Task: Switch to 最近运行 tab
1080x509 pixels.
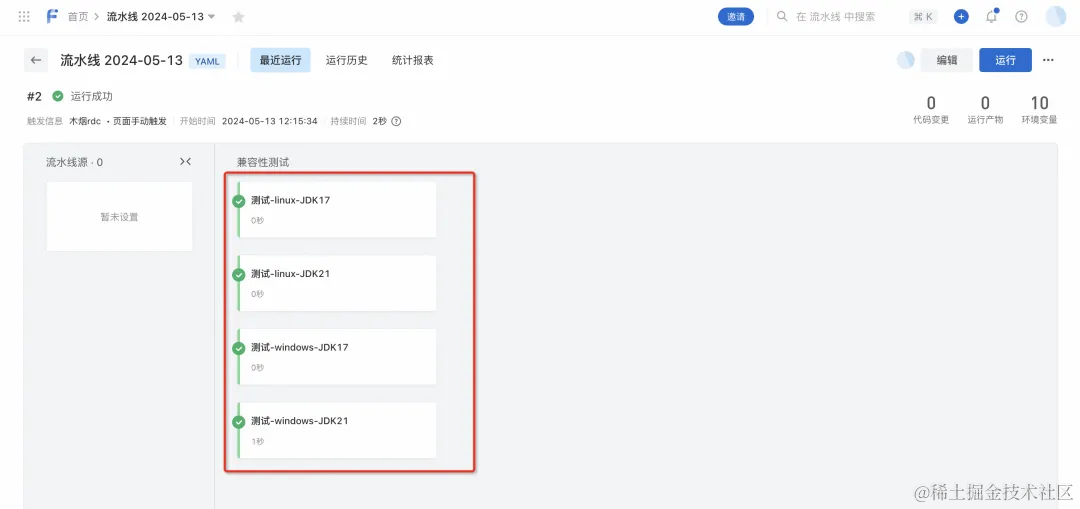Action: 280,60
